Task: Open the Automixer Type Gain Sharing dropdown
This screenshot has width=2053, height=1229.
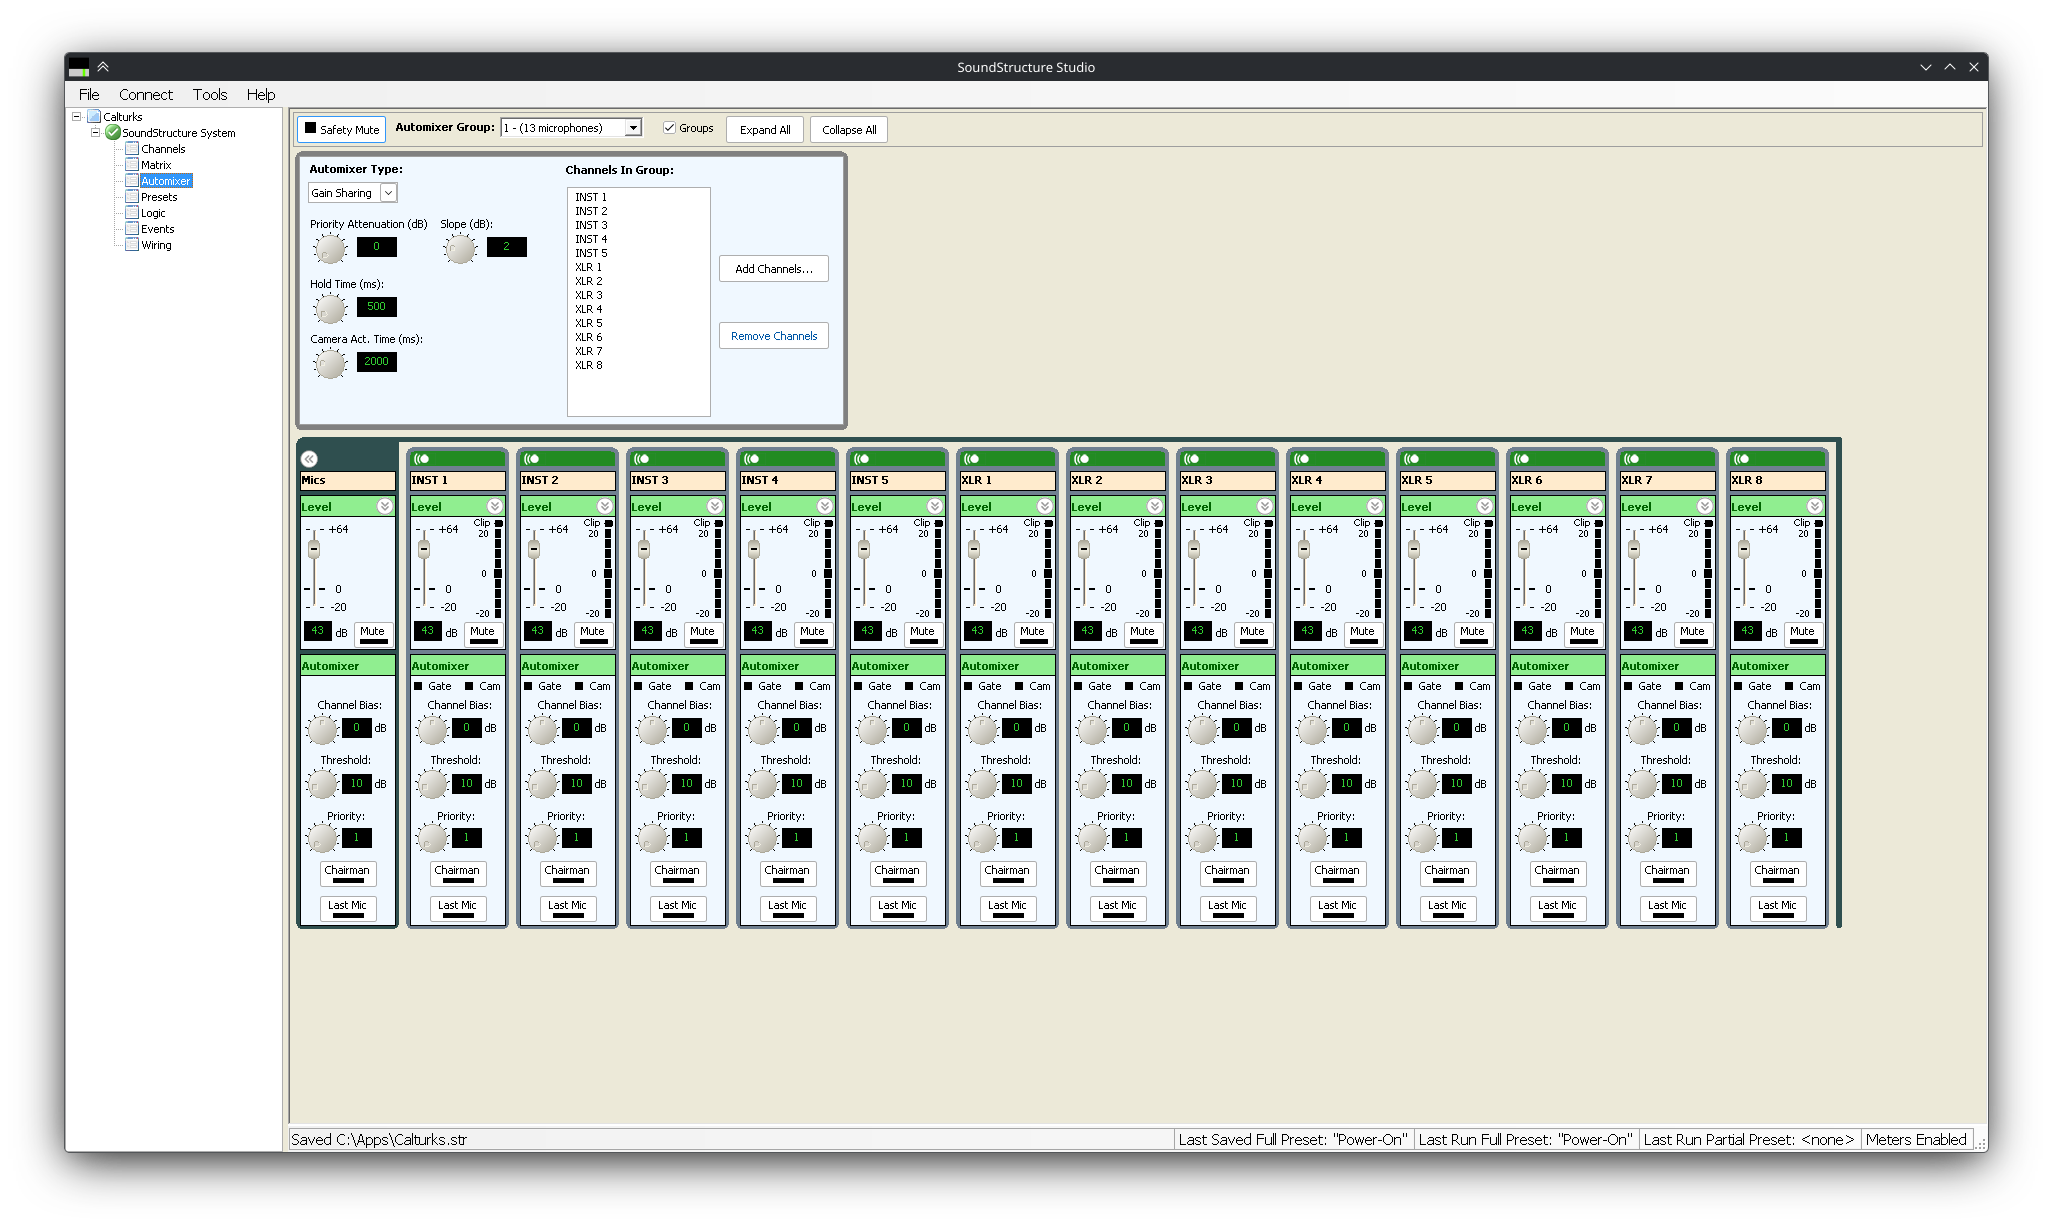Action: click(389, 193)
